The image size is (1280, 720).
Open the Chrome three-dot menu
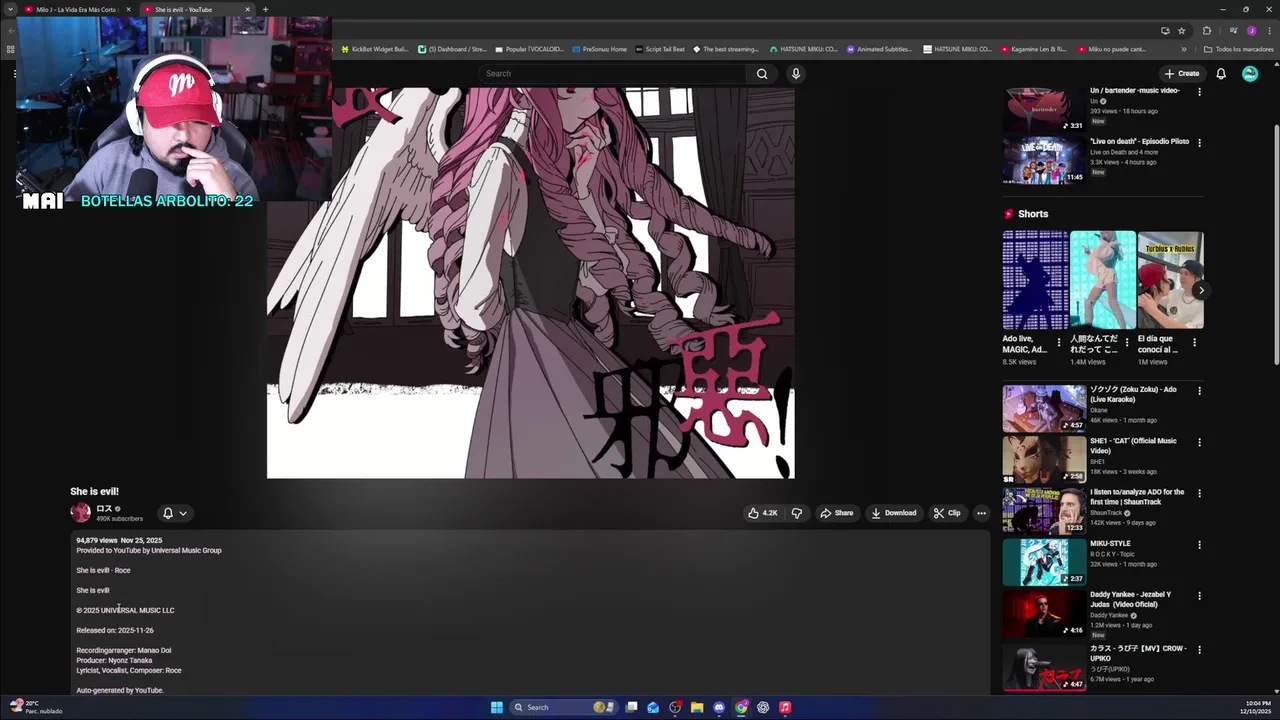tap(1268, 30)
